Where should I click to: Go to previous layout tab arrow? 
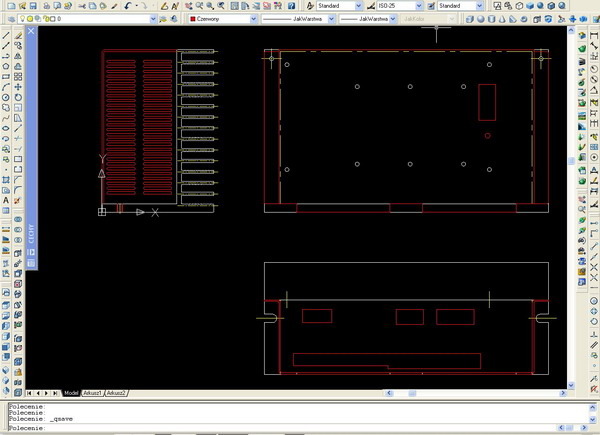coord(38,393)
